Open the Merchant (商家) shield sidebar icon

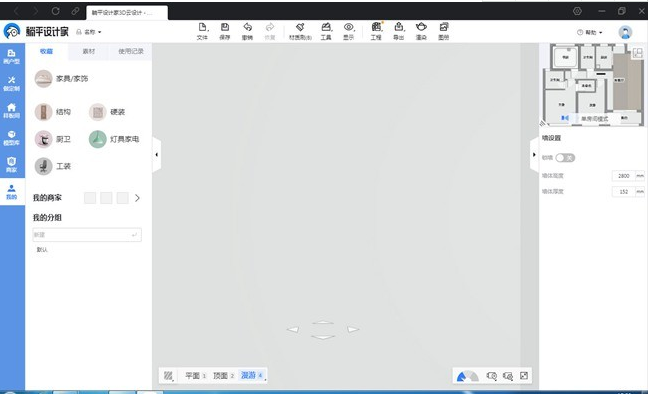(x=12, y=165)
